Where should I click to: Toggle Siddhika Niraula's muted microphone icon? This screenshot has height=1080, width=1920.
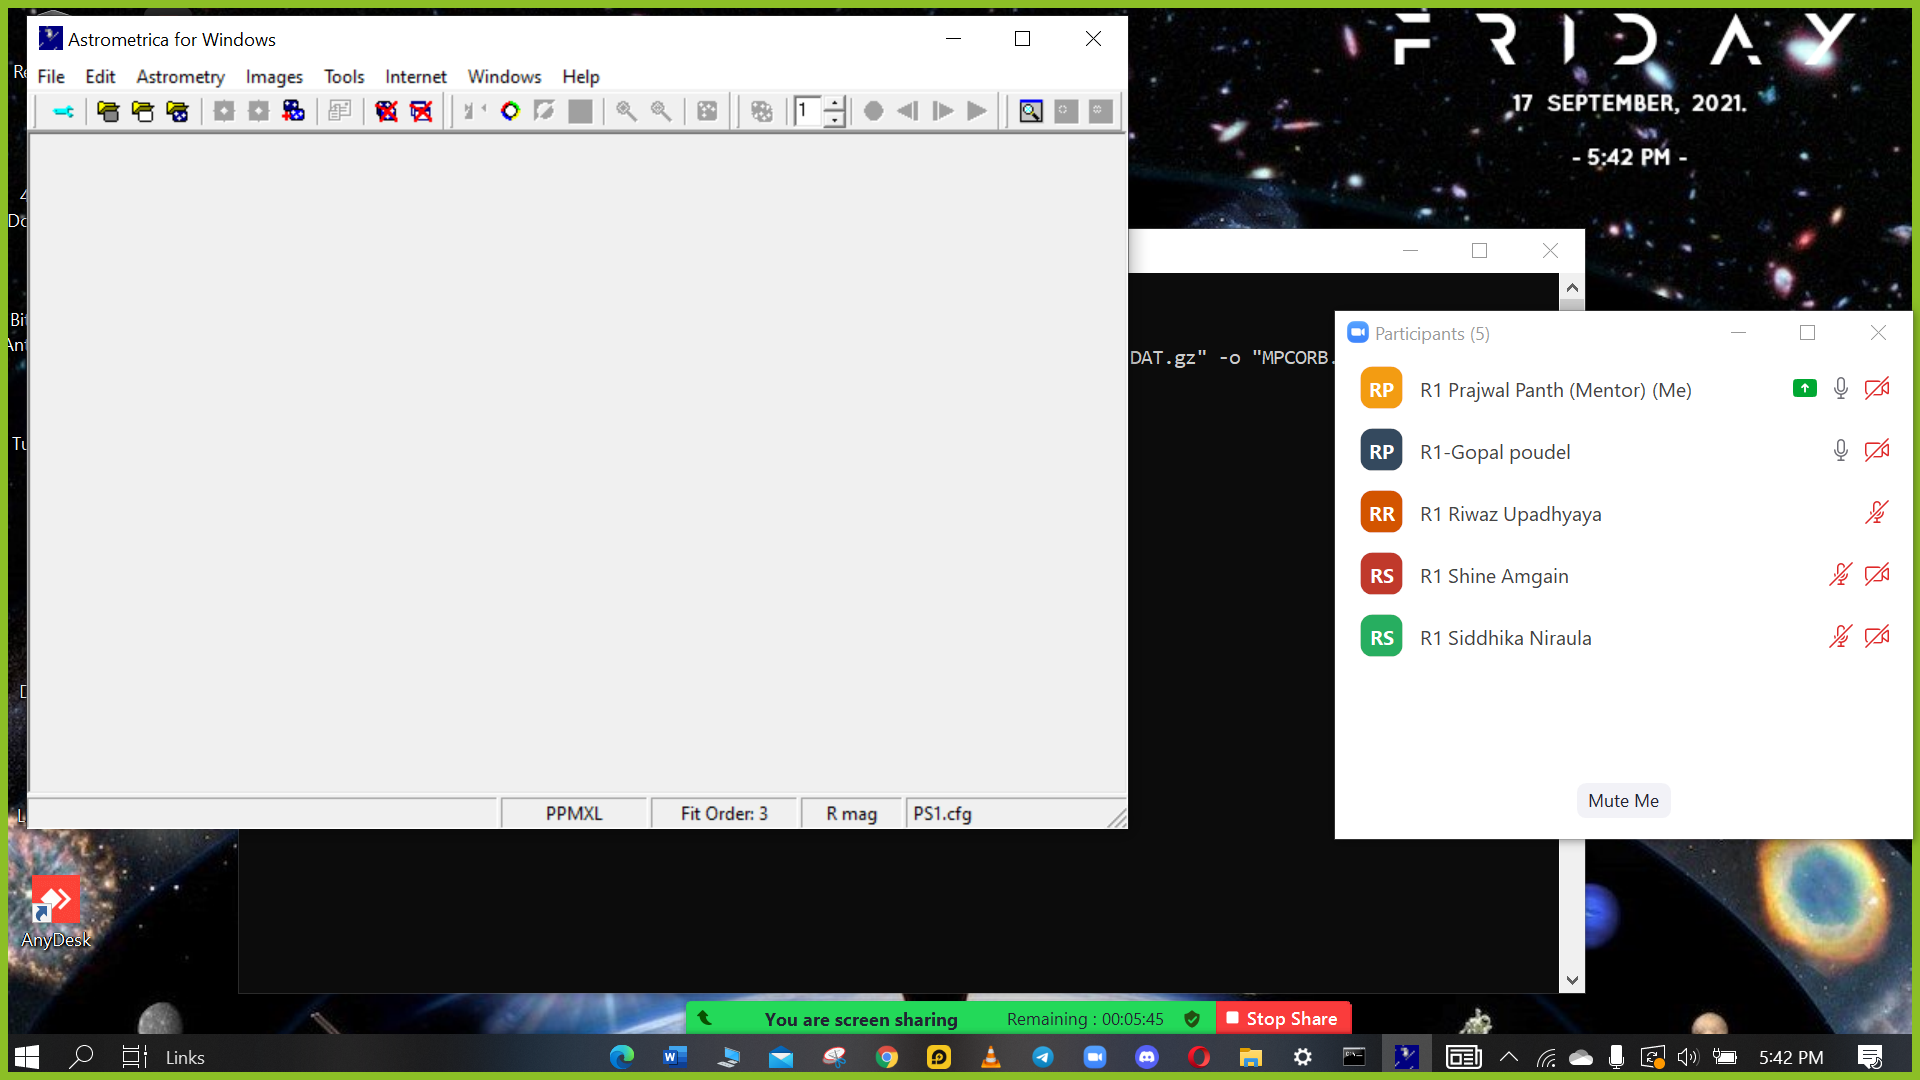1840,637
